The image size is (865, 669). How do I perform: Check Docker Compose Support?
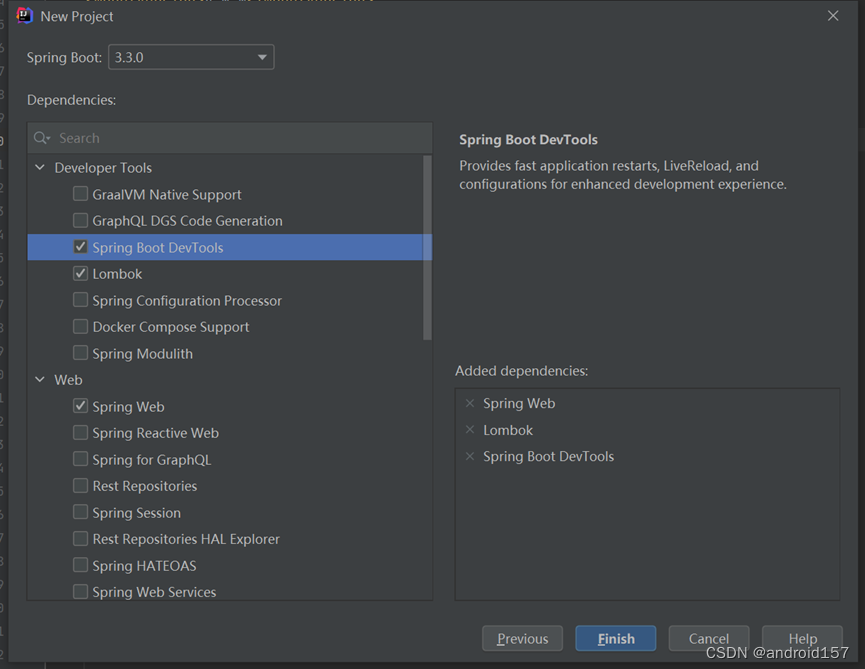click(81, 326)
